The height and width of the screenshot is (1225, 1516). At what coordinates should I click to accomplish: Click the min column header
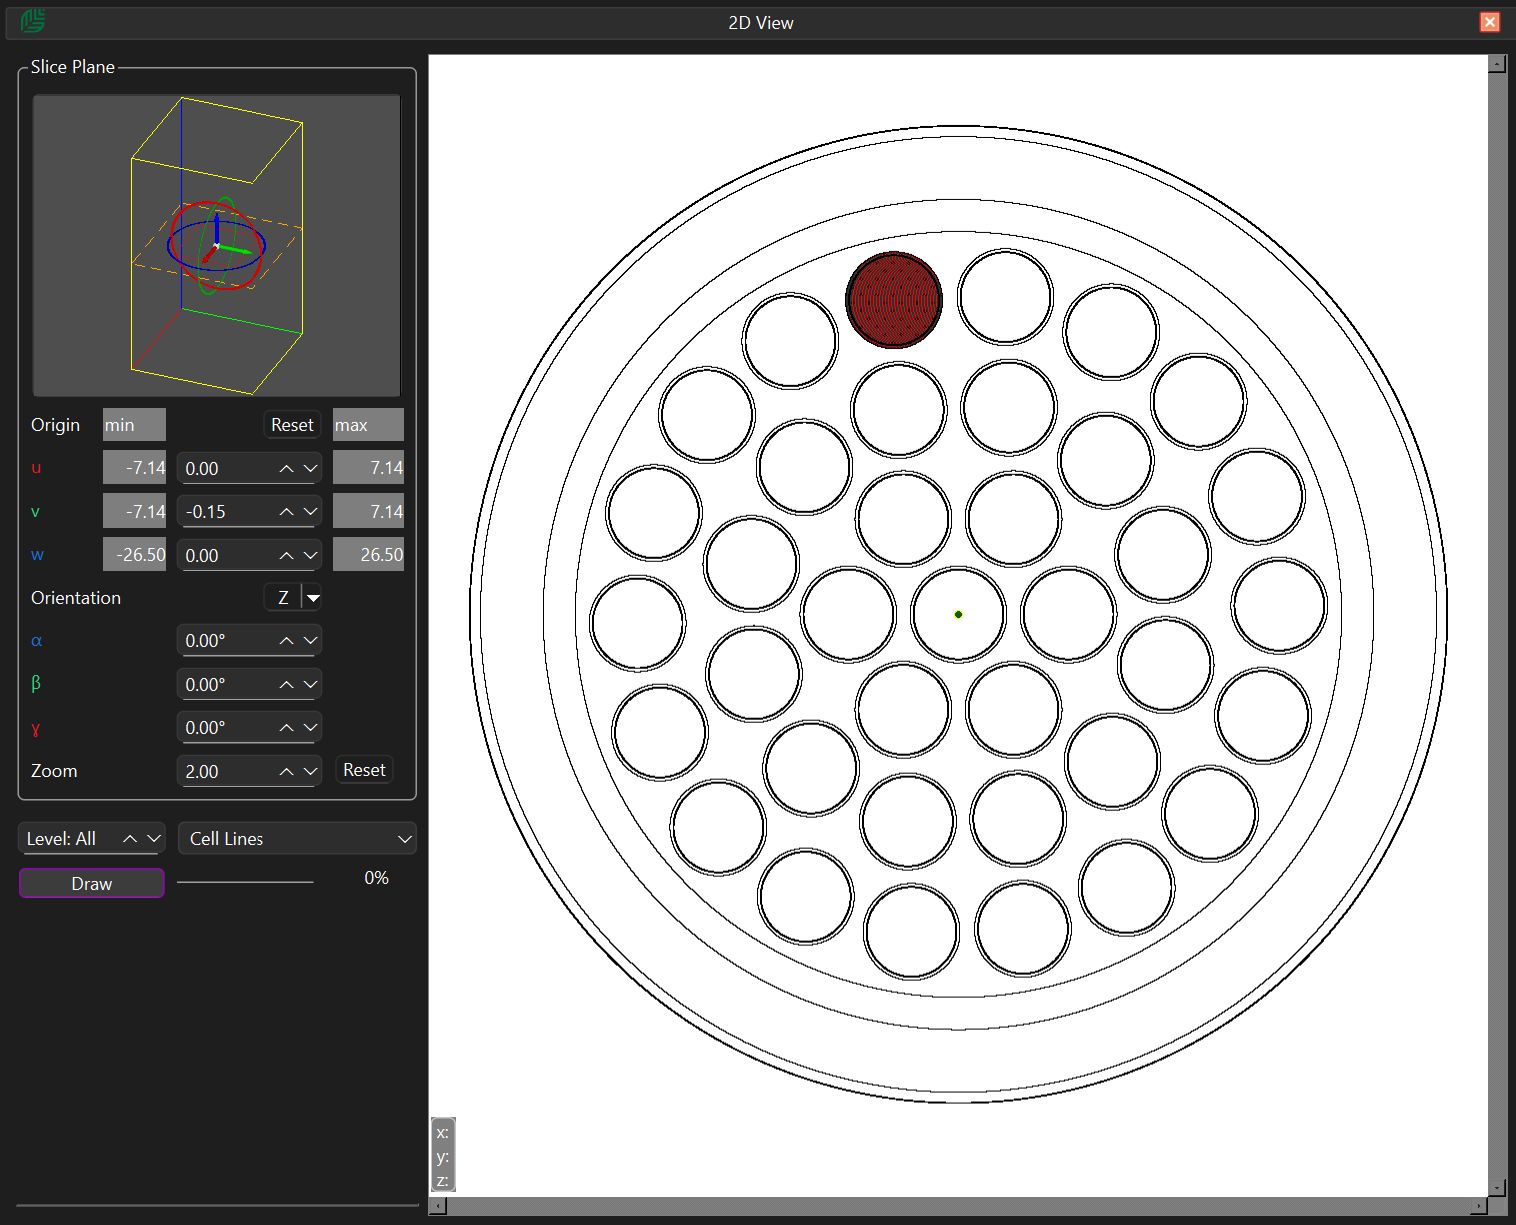134,425
